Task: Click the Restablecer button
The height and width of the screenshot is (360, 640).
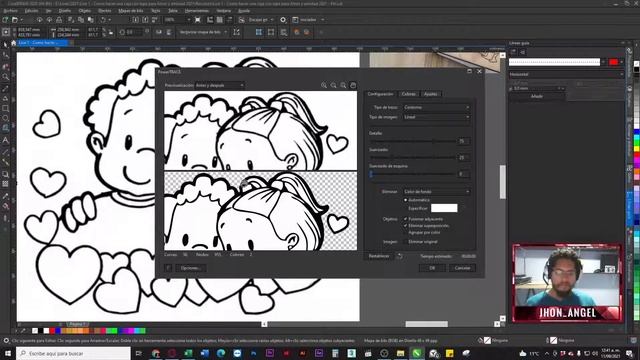Action: [379, 256]
